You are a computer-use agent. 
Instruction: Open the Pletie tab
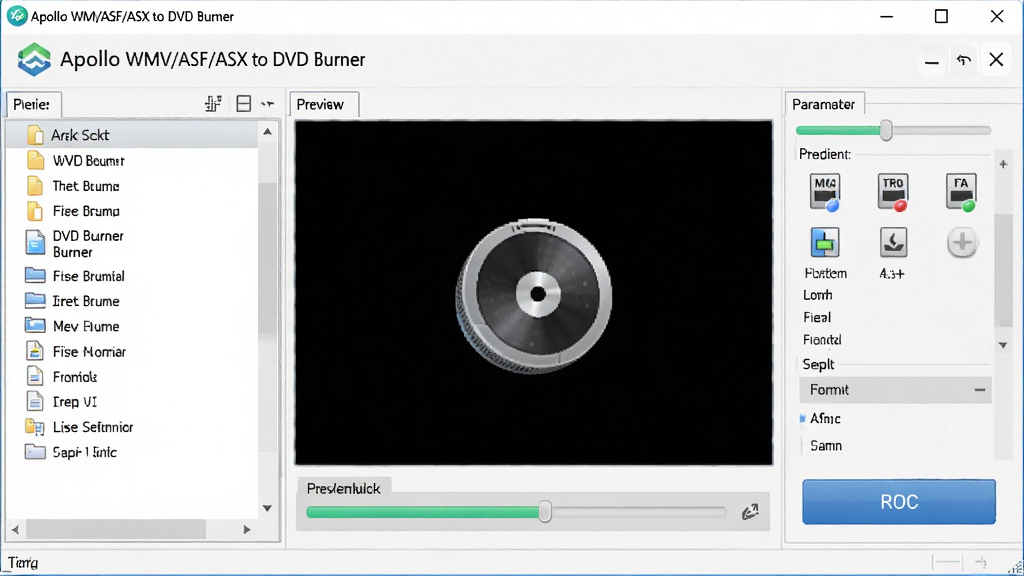coord(34,104)
